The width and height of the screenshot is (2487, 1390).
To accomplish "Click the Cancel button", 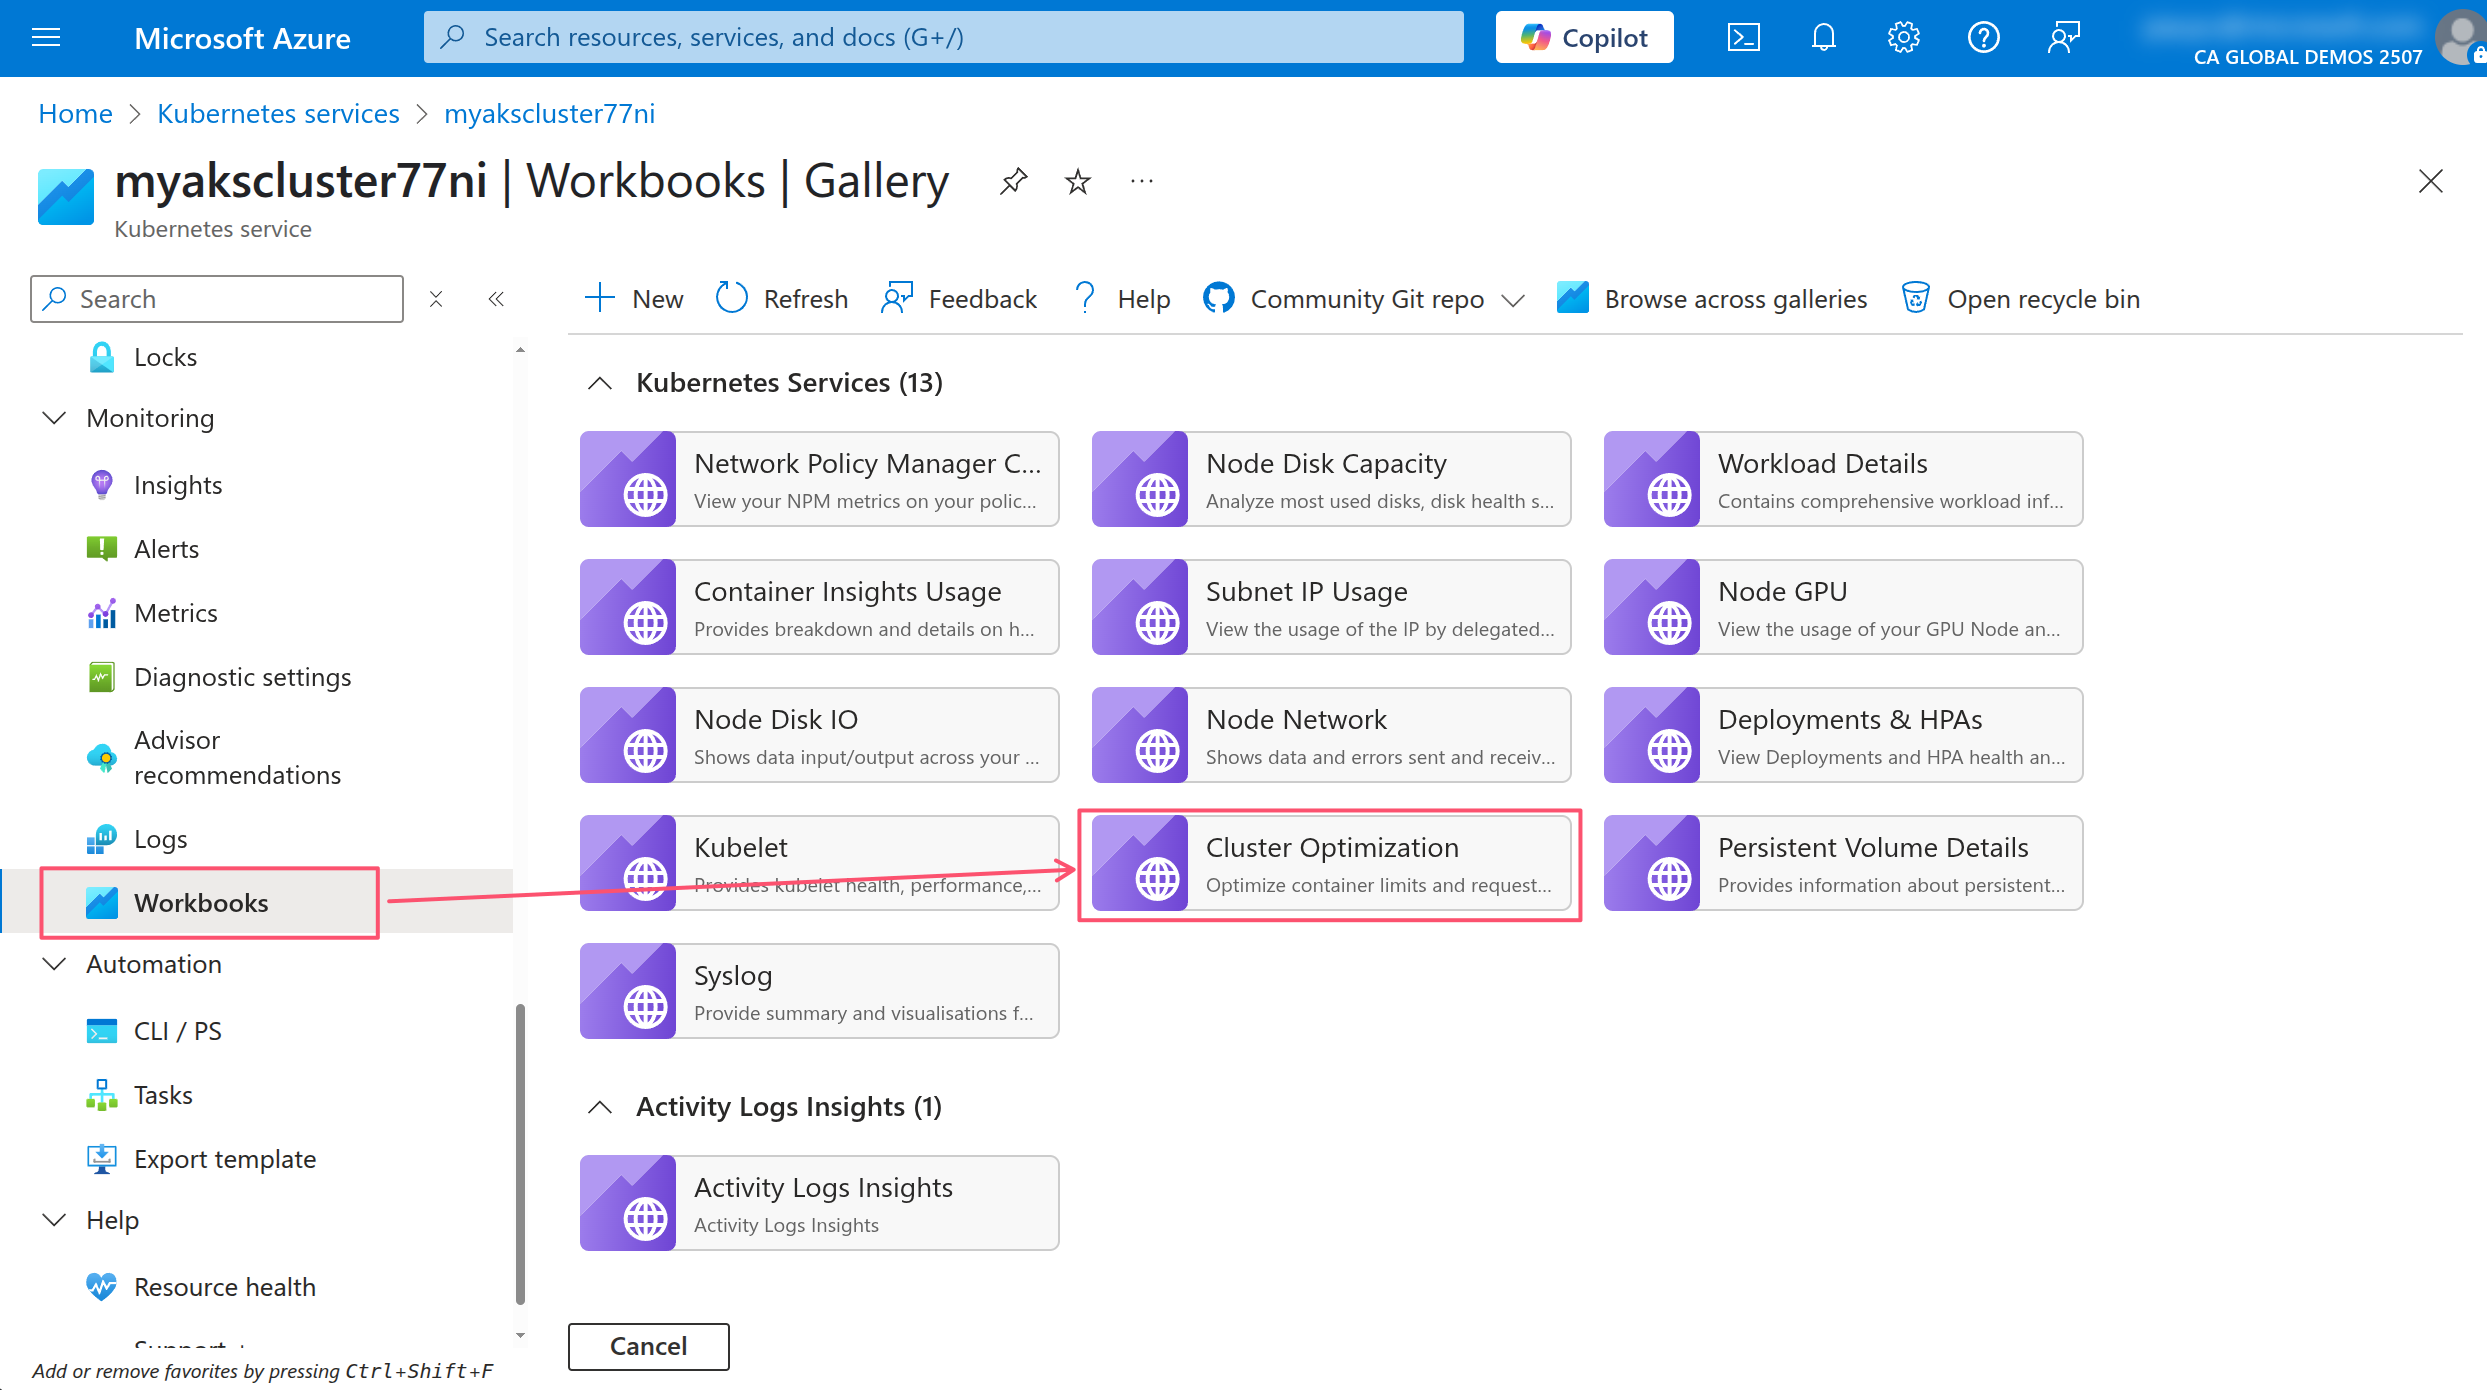I will pos(648,1346).
